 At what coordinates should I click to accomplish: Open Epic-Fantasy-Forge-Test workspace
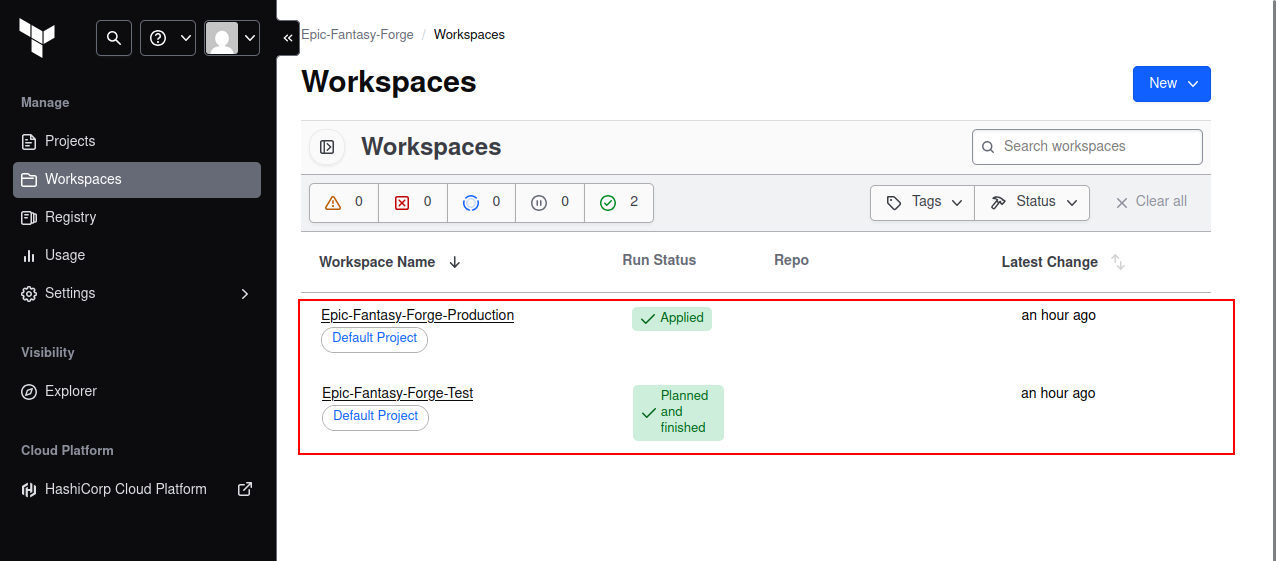(397, 393)
